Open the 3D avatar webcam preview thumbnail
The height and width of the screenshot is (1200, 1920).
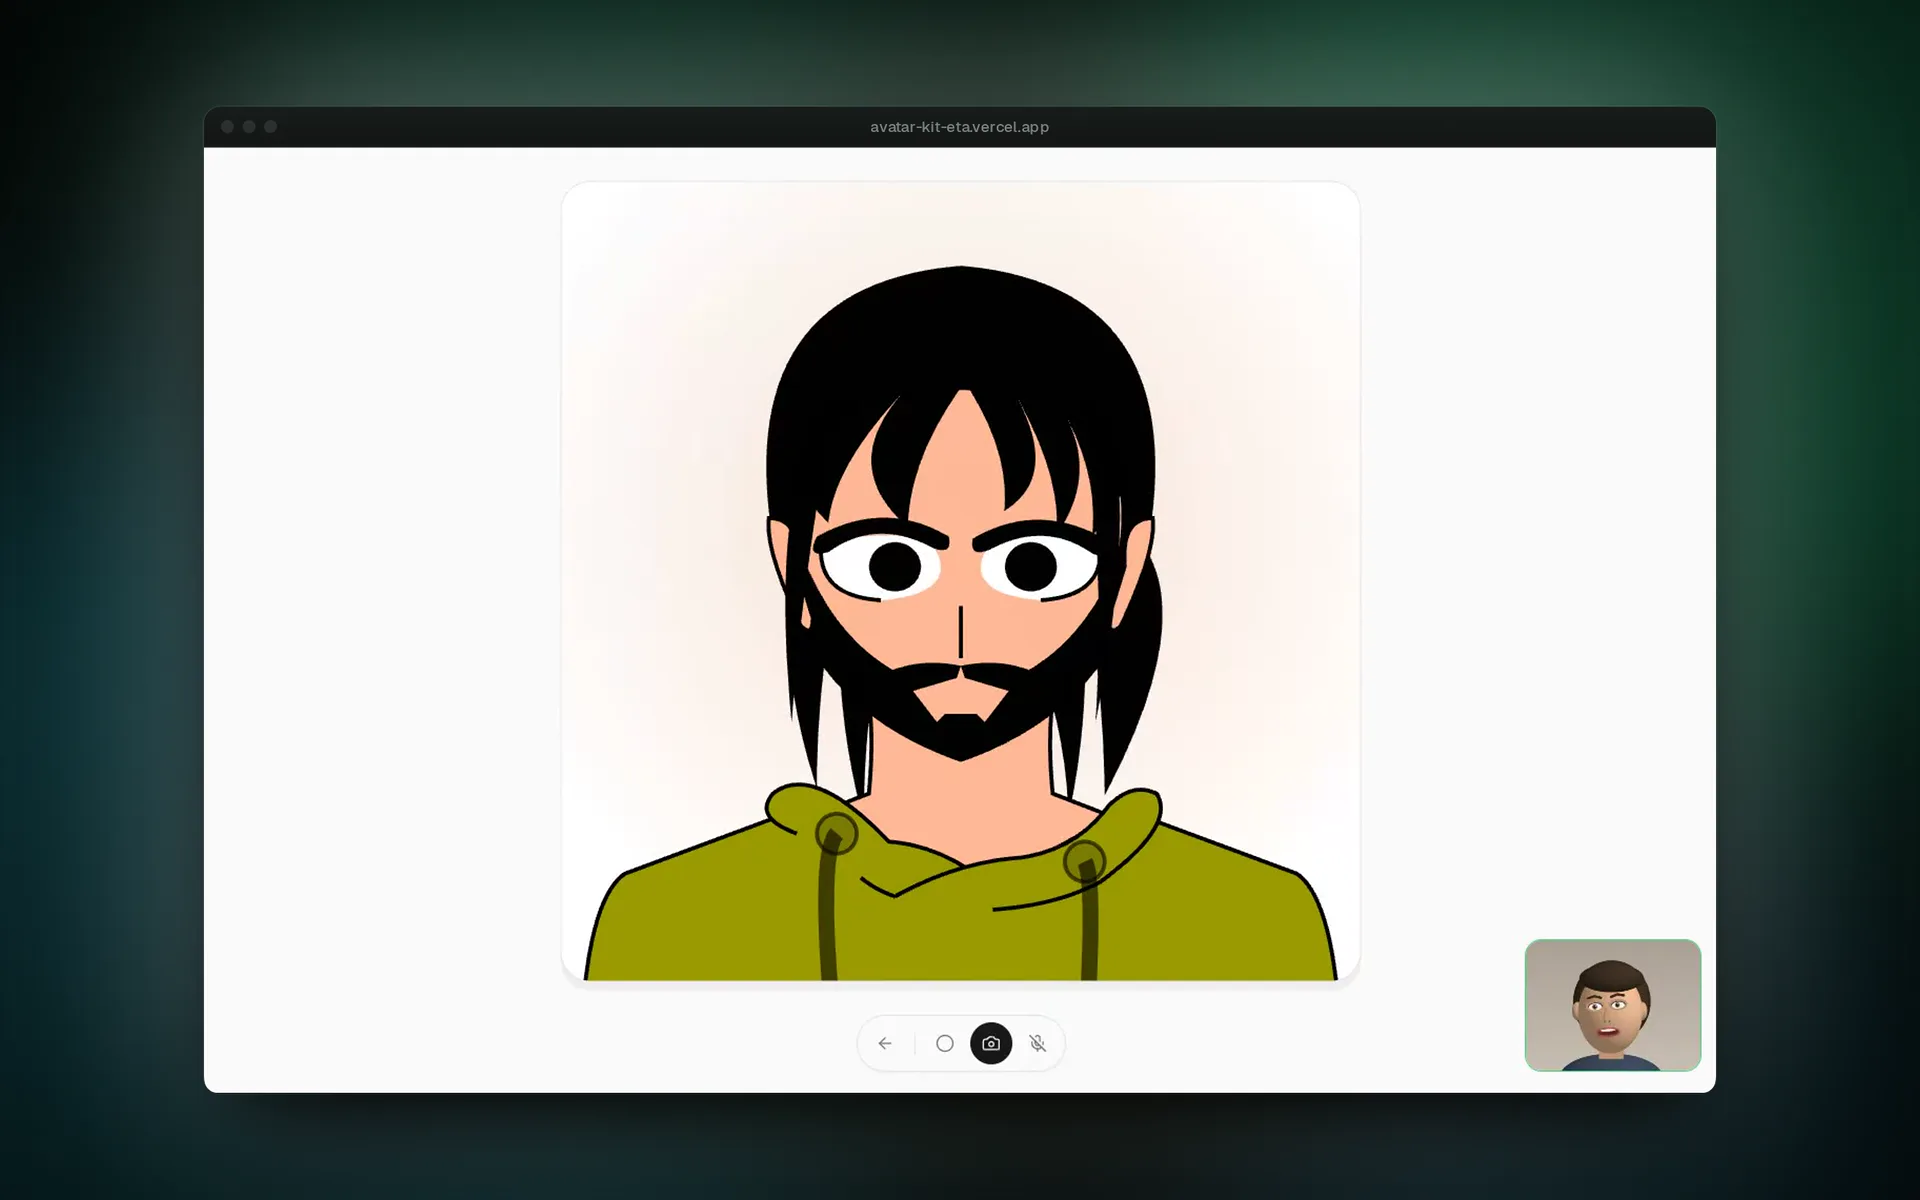click(1612, 1005)
